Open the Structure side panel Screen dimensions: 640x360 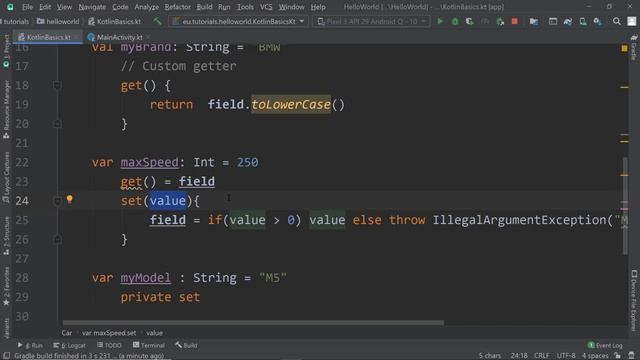pos(6,236)
